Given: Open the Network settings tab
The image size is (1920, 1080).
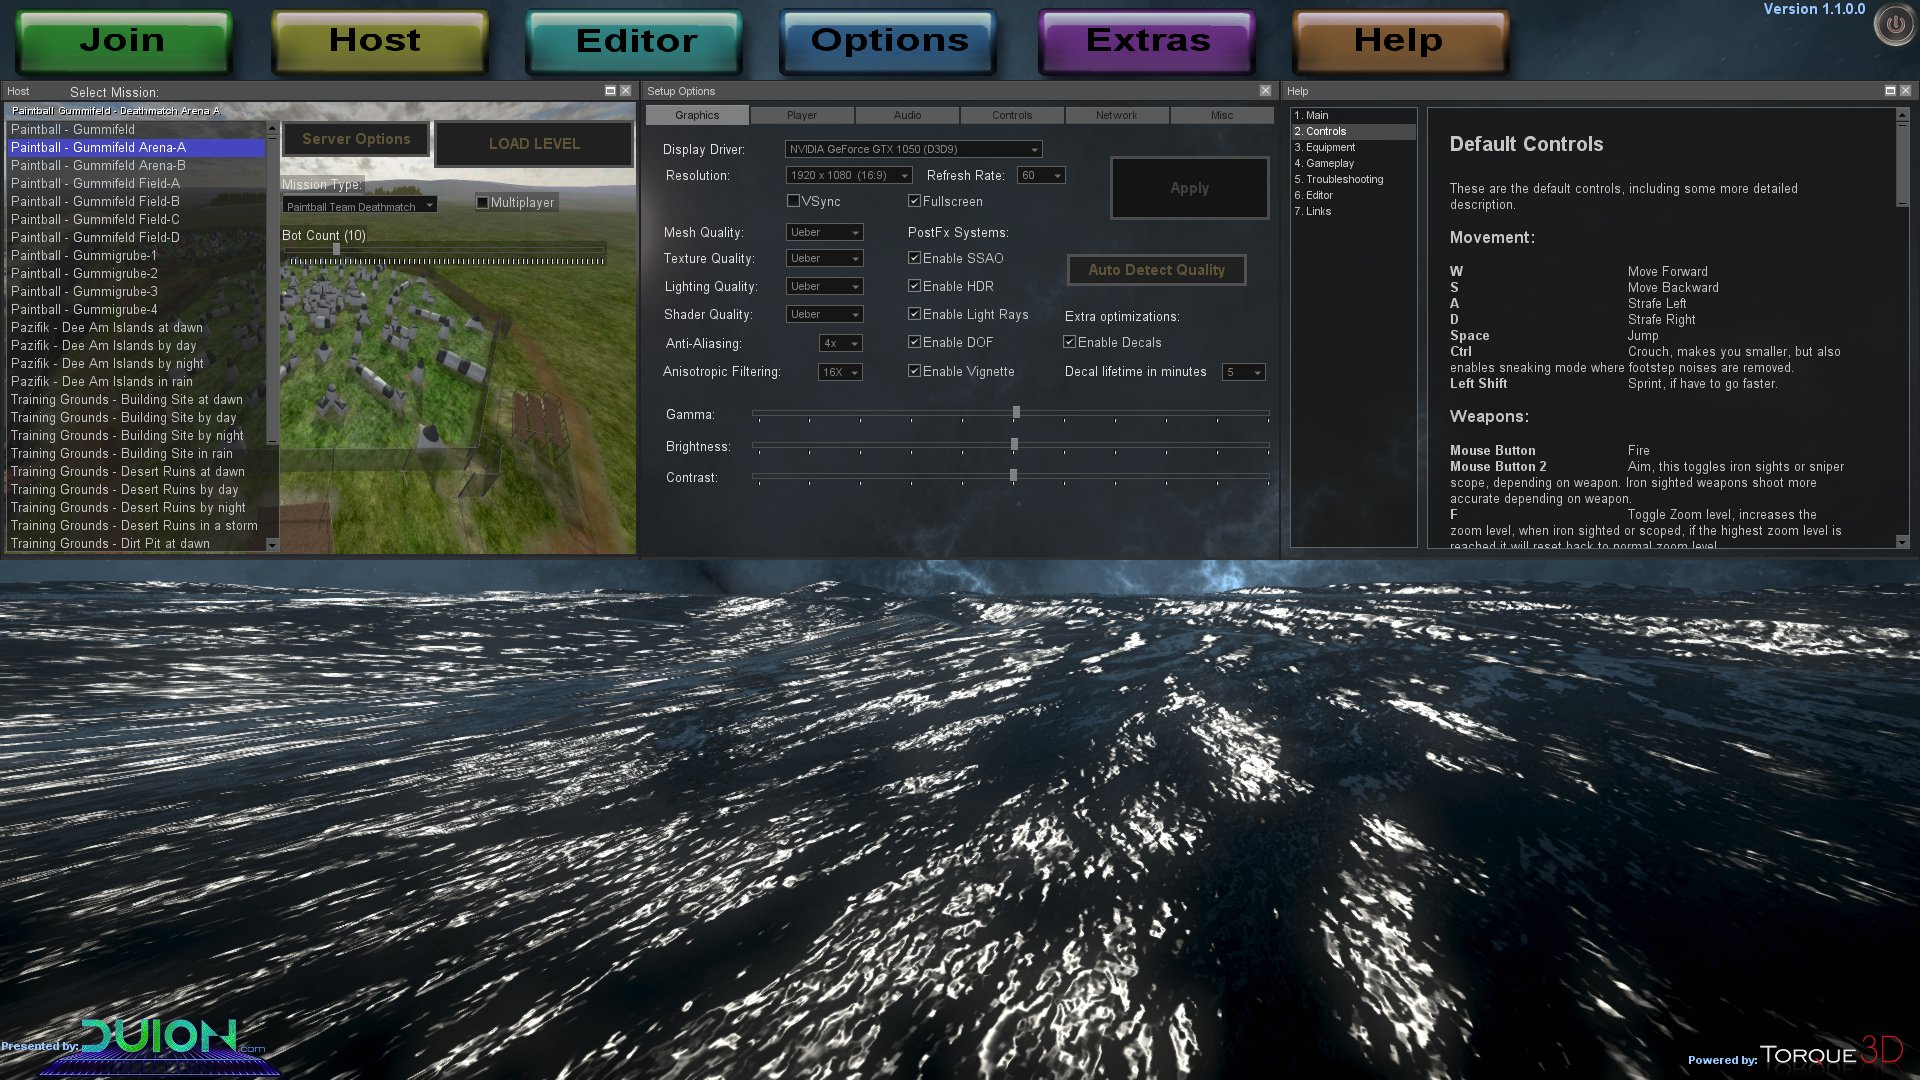Looking at the screenshot, I should (1116, 115).
